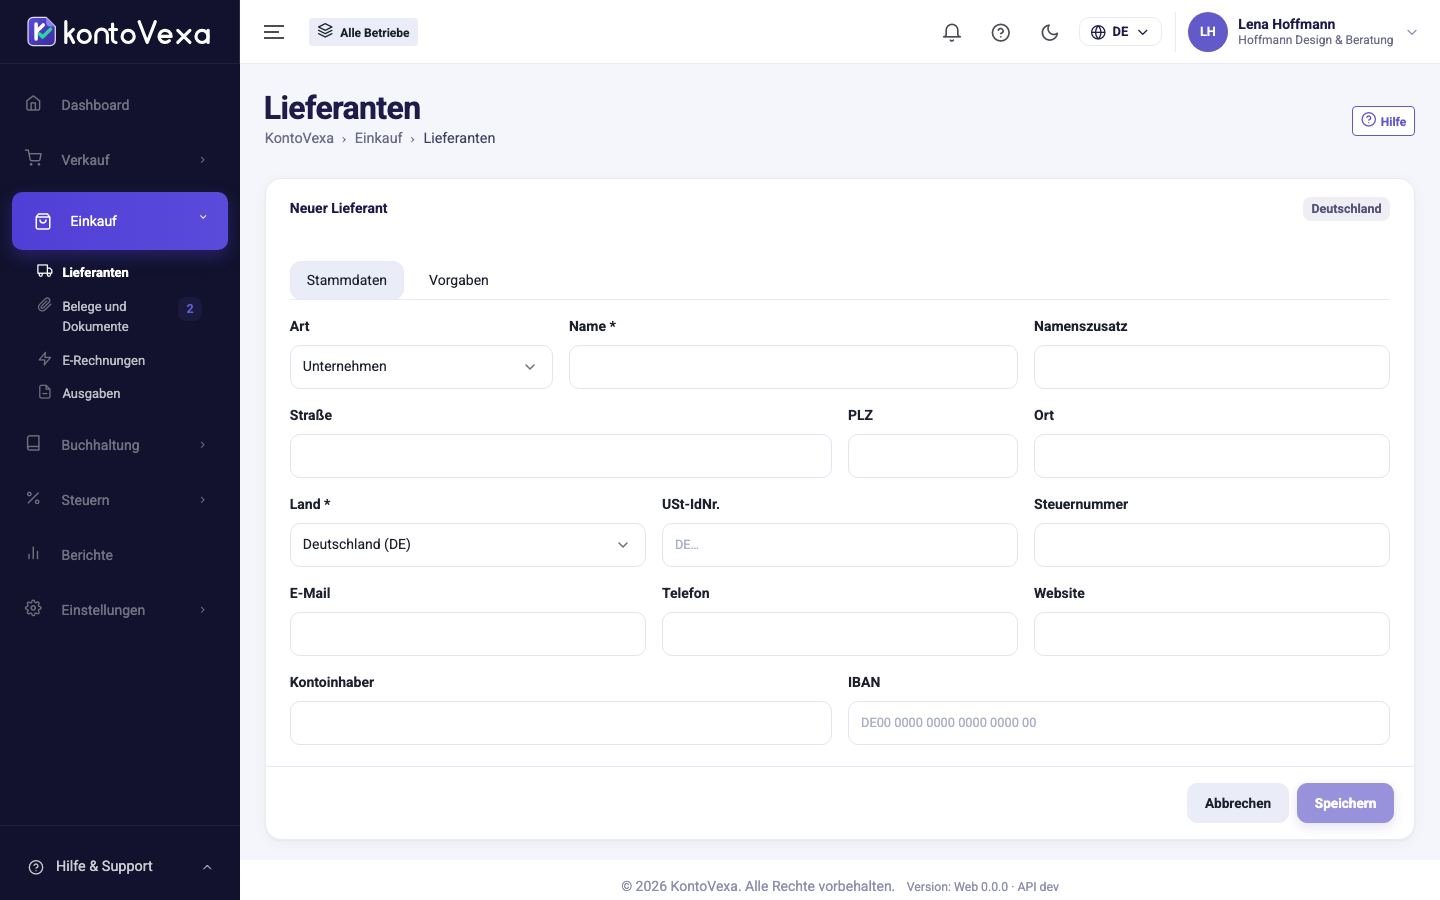Screen dimensions: 1440x900
Task: Focus the PLZ input field
Action: (x=933, y=456)
